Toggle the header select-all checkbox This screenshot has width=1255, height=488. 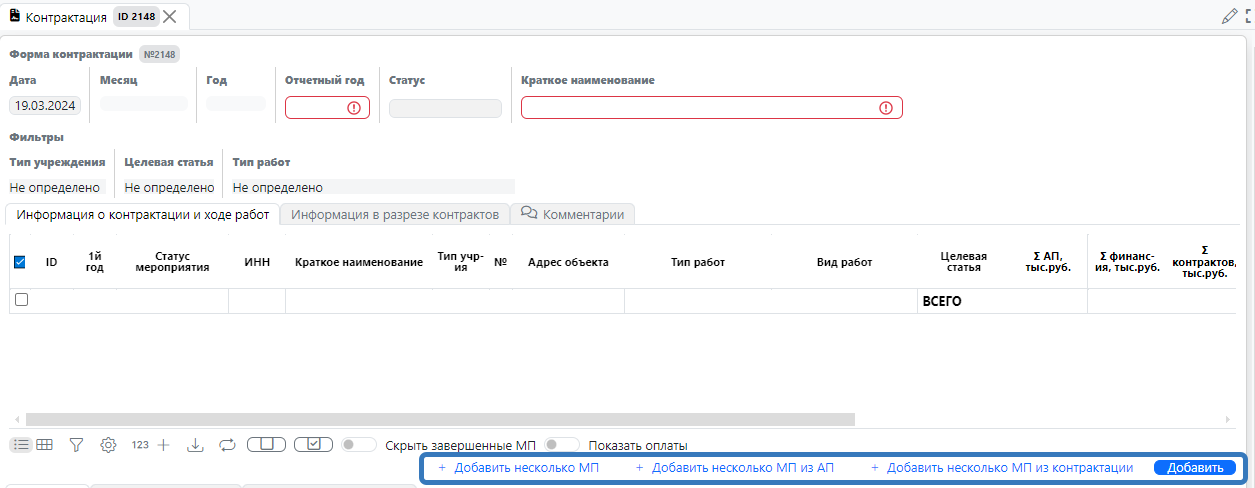click(x=20, y=262)
